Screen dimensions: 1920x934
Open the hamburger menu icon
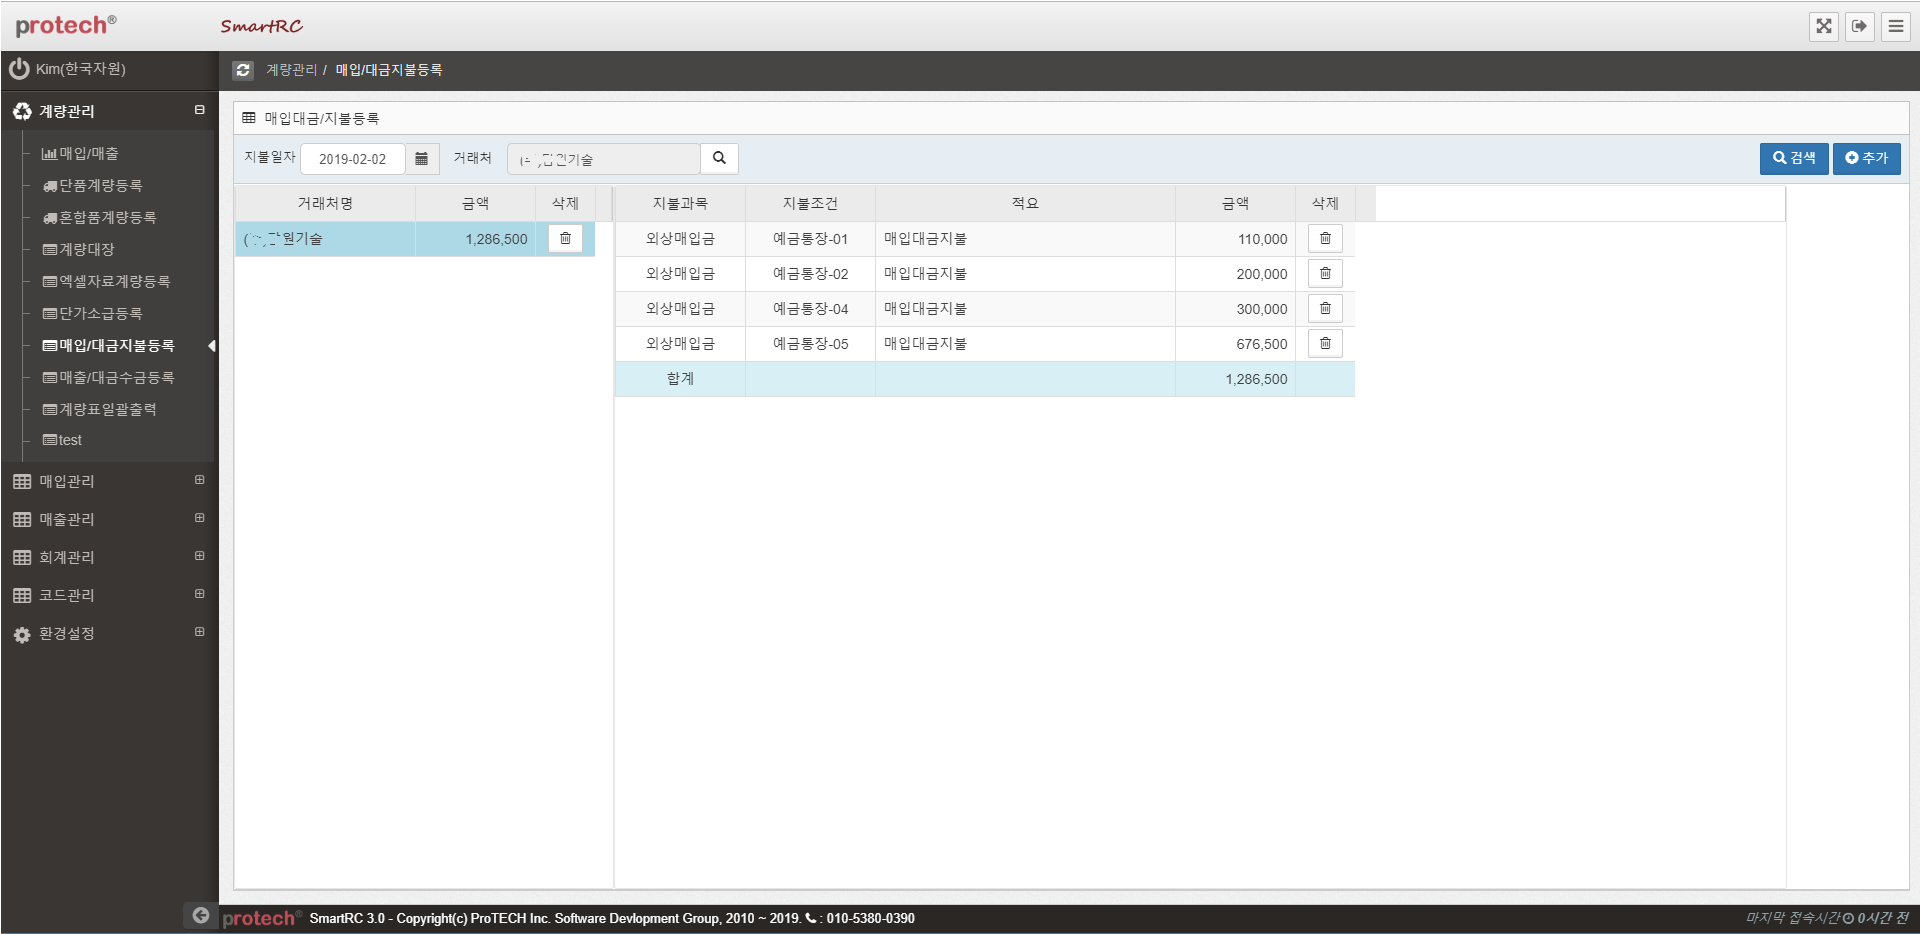point(1895,26)
